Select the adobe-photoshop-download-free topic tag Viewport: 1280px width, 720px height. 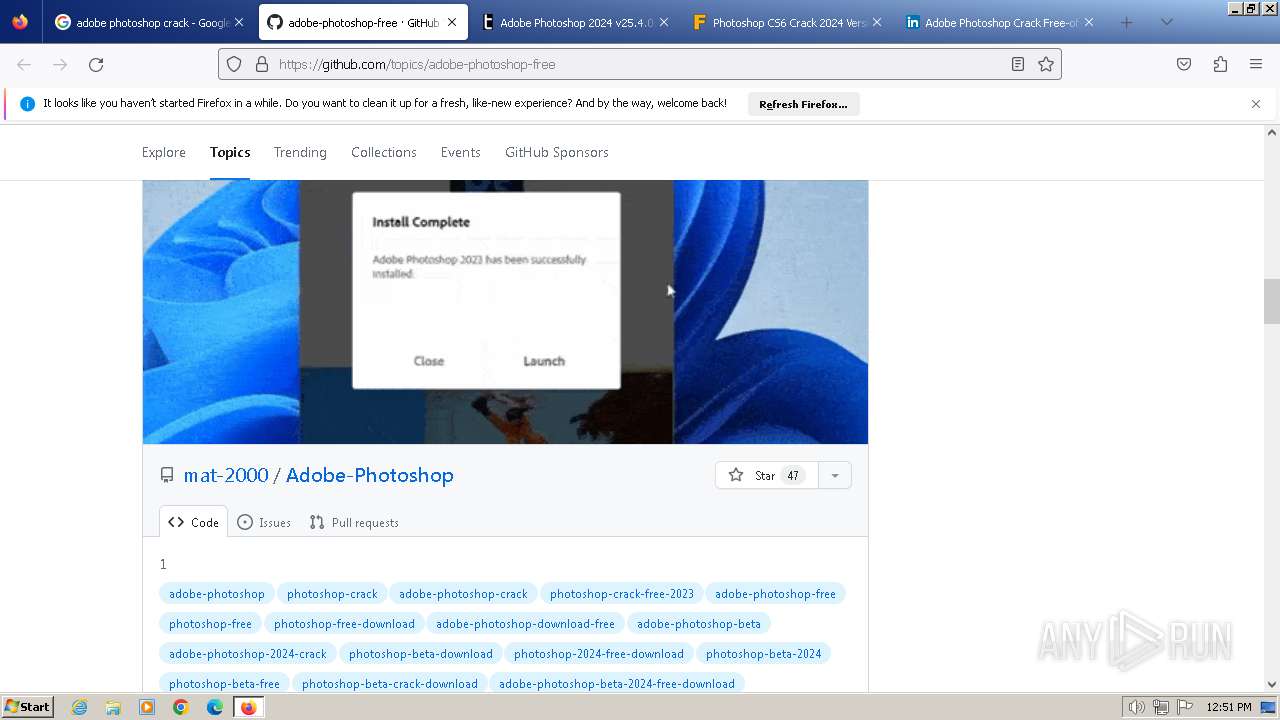(x=525, y=624)
